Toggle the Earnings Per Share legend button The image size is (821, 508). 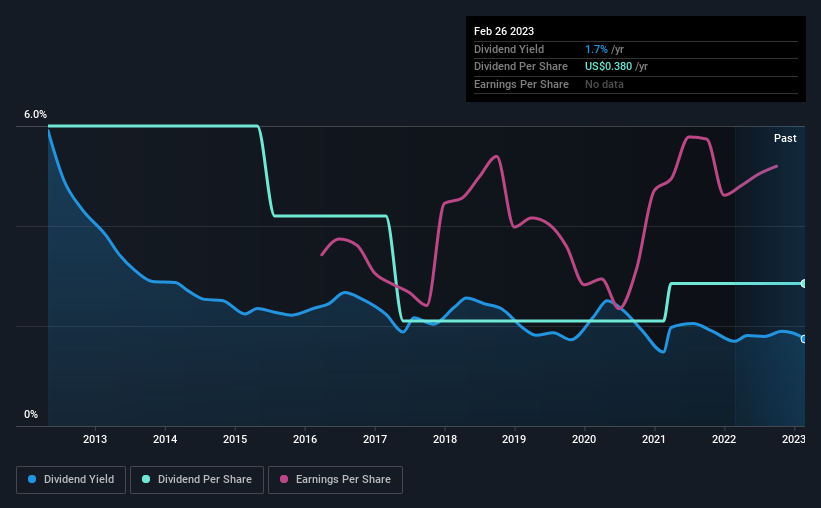pos(335,480)
